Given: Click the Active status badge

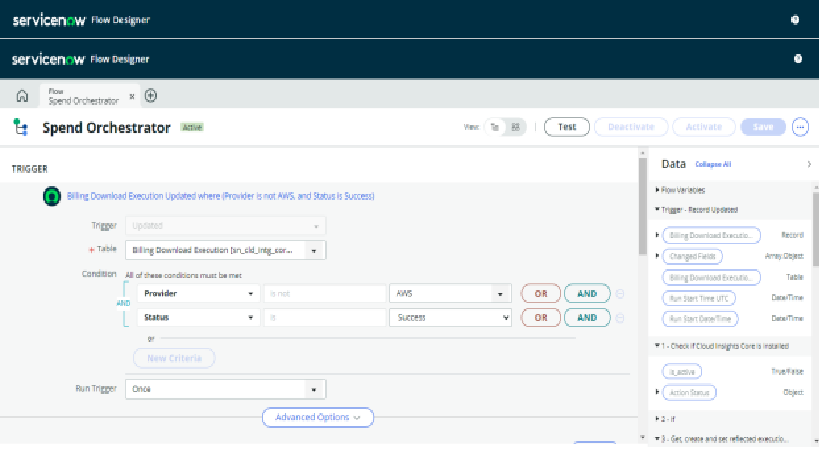Looking at the screenshot, I should (x=192, y=127).
